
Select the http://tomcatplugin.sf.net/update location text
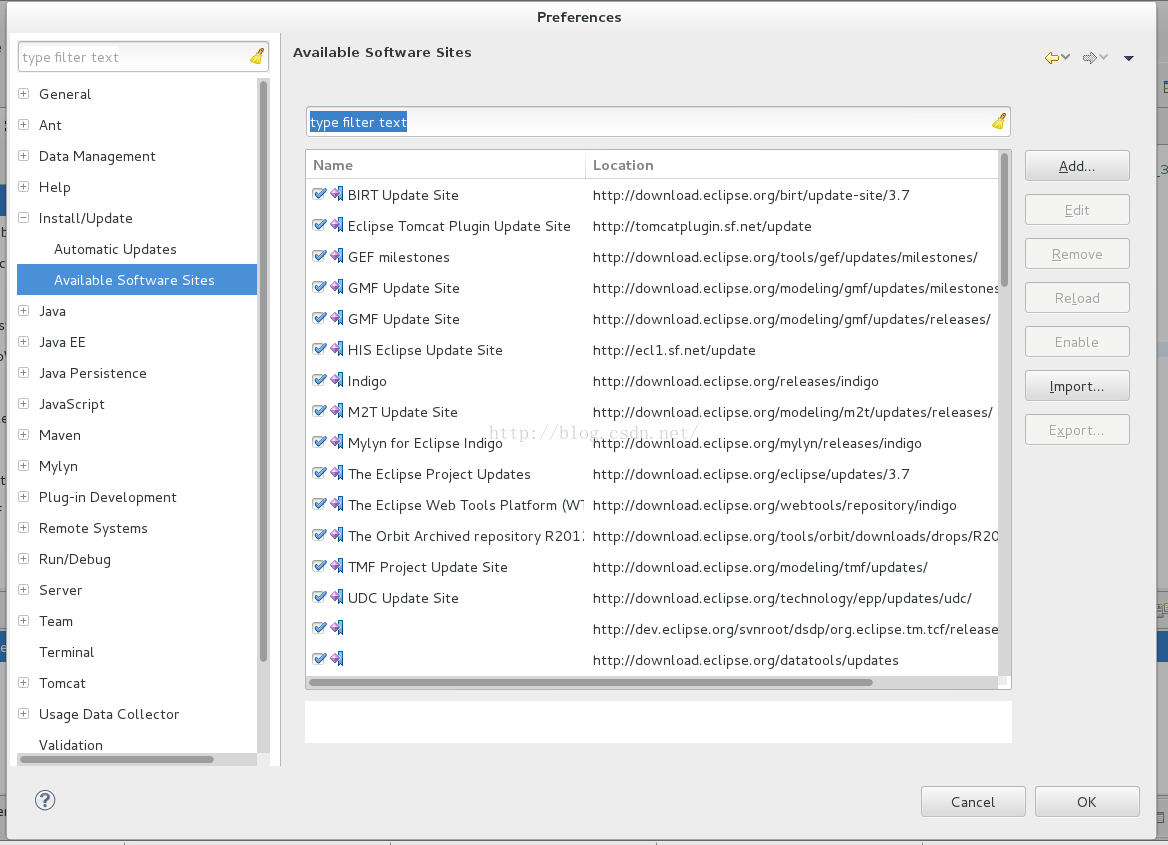point(702,226)
